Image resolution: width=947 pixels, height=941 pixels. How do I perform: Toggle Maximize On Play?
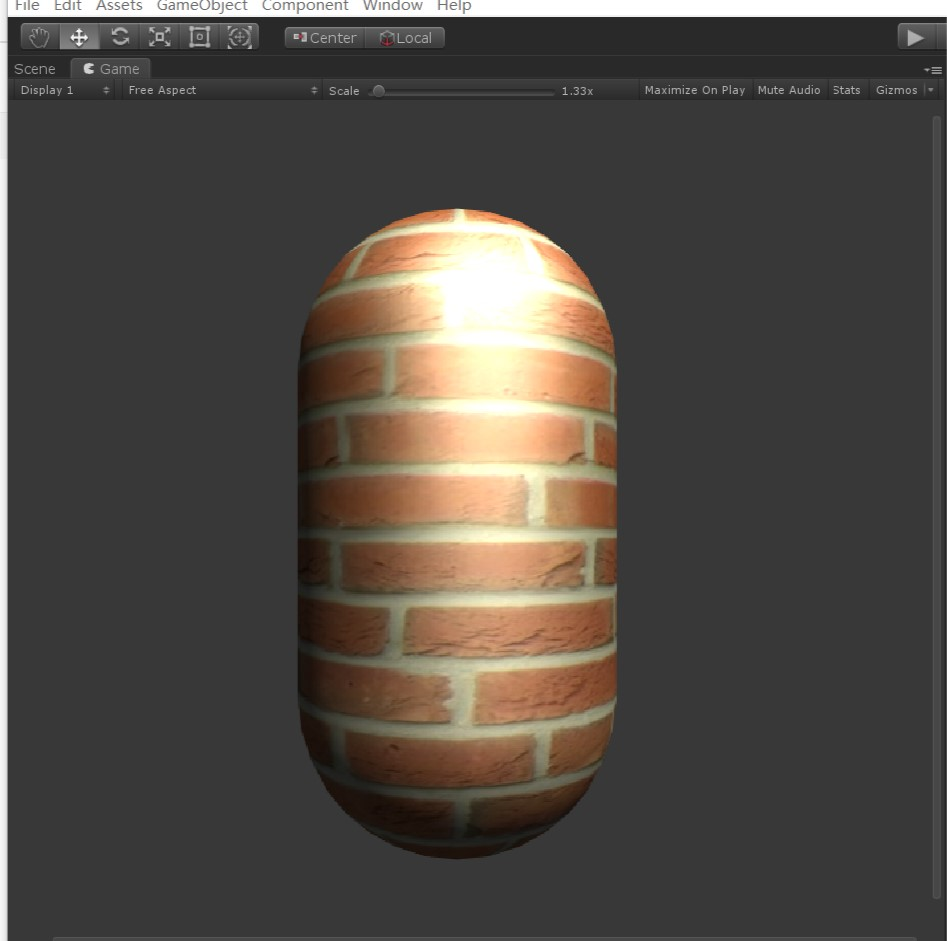pyautogui.click(x=694, y=89)
